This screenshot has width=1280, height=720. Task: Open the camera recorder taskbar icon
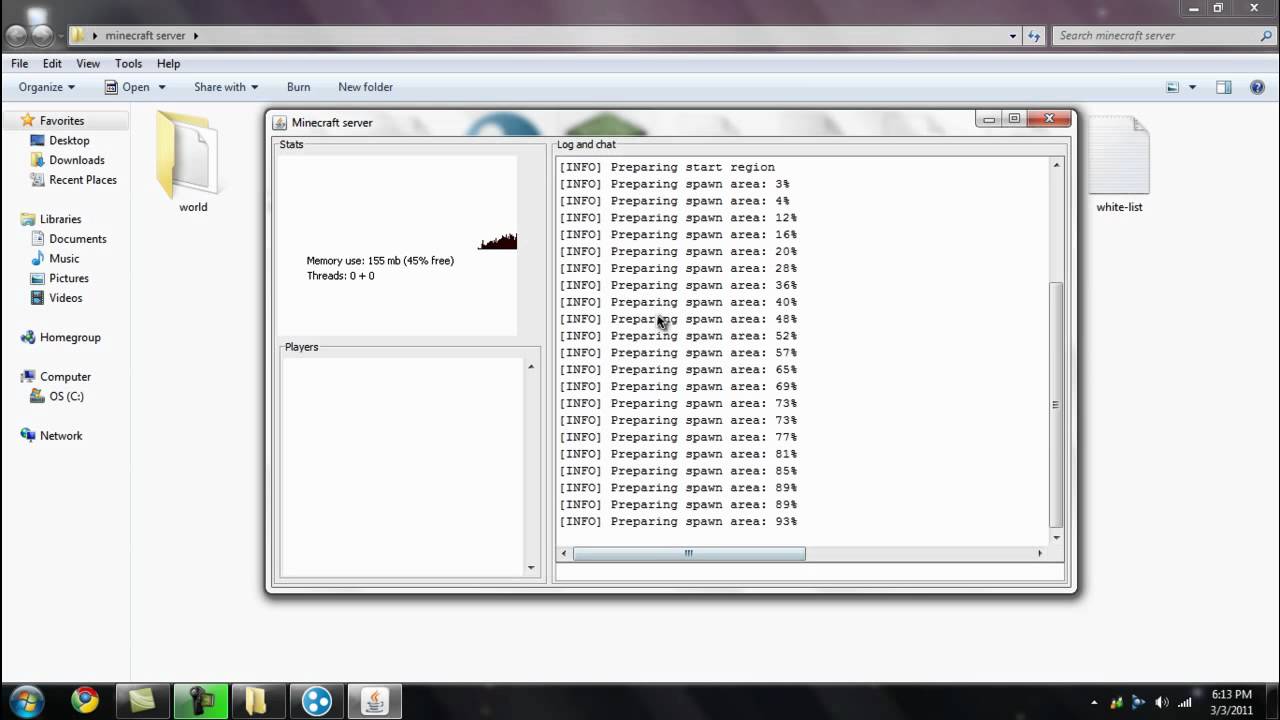click(201, 701)
